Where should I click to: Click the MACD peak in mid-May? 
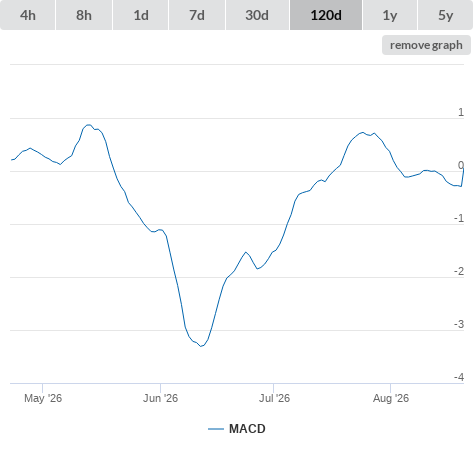pyautogui.click(x=89, y=125)
